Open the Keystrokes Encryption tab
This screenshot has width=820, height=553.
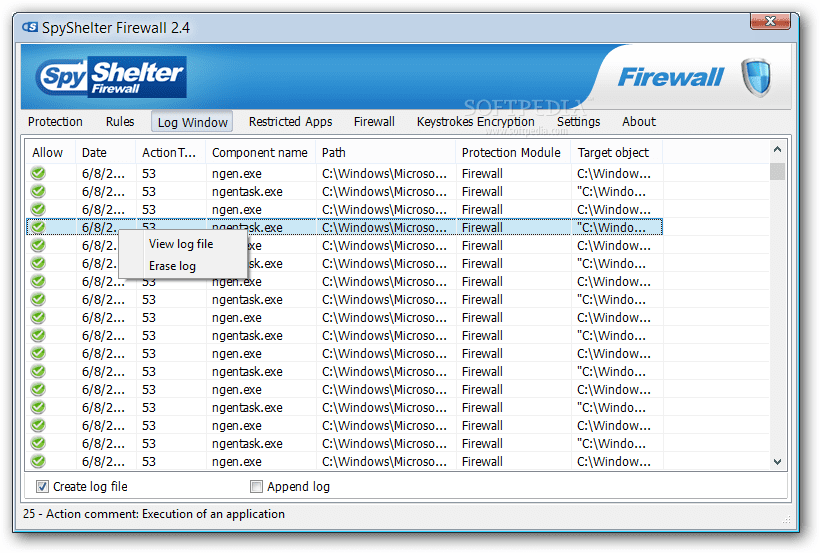[x=475, y=122]
